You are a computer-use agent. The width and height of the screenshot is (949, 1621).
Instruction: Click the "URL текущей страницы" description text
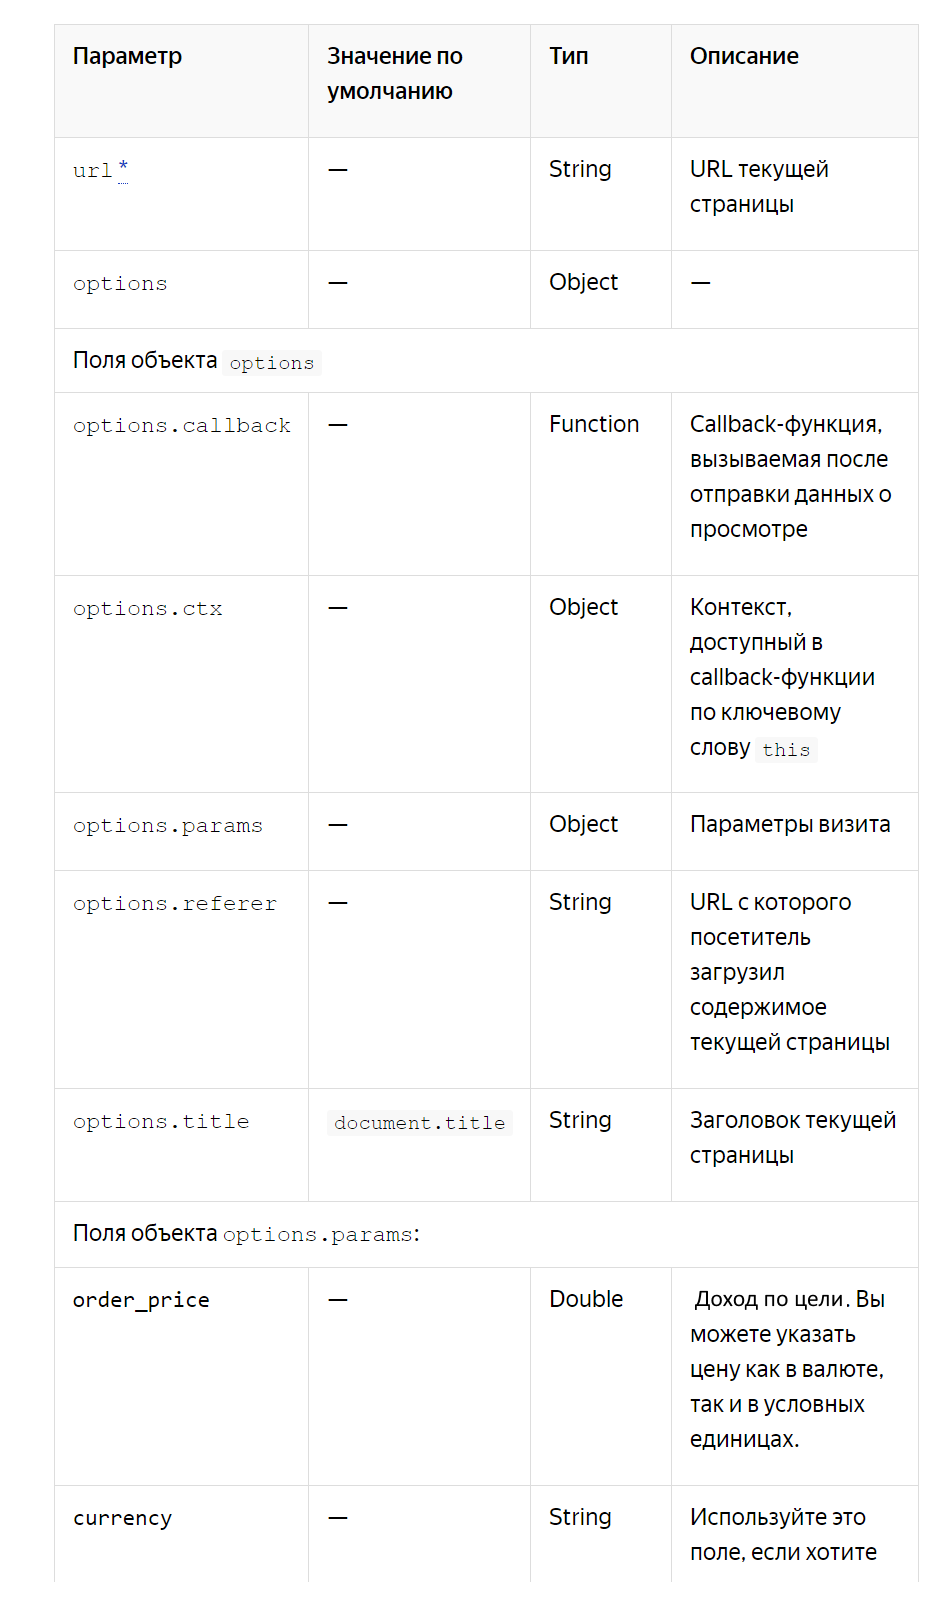point(759,186)
